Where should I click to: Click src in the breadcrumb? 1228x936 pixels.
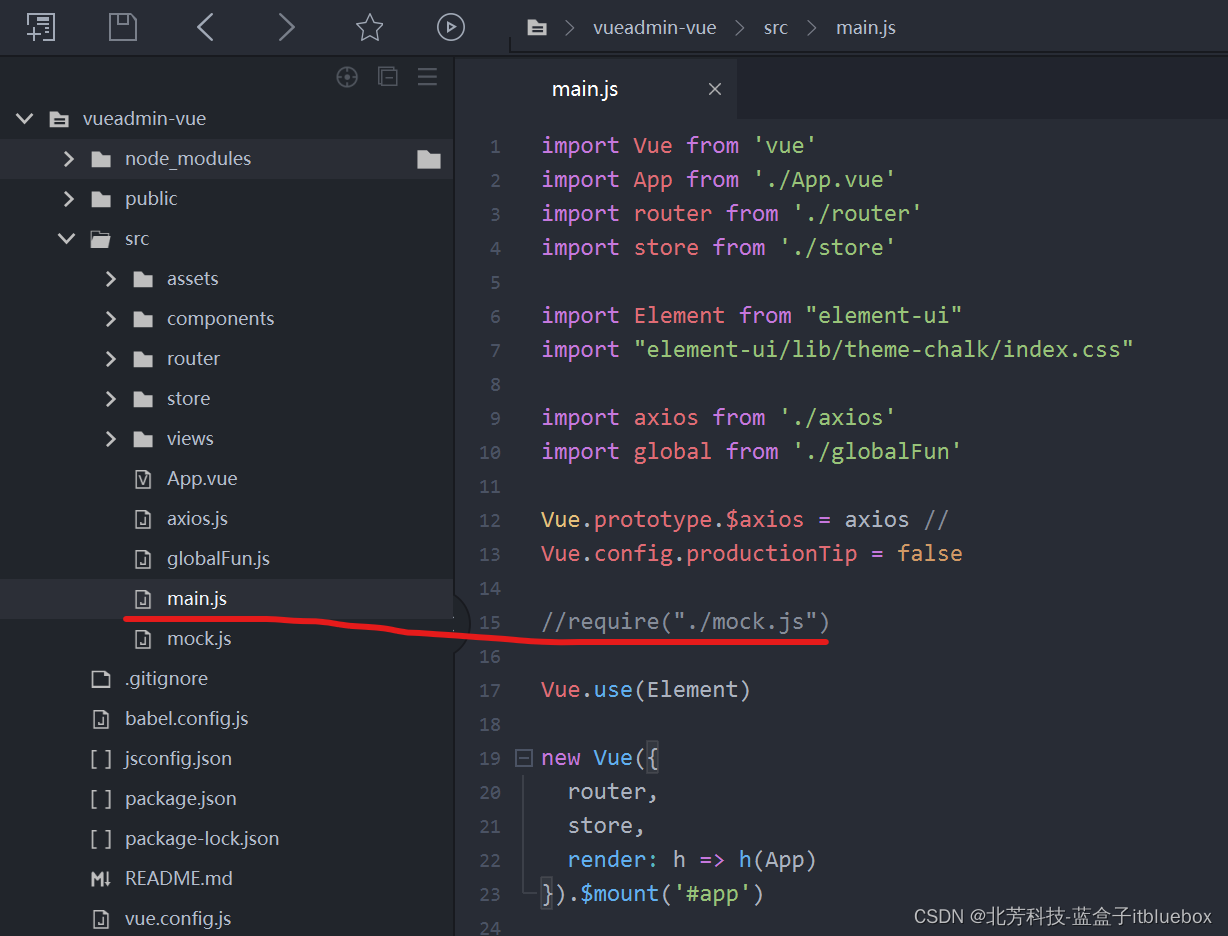(776, 28)
